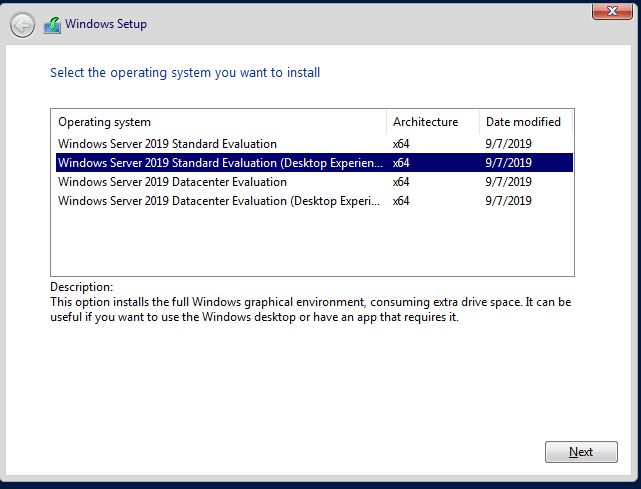
Task: Click the Description label
Action: 81,287
